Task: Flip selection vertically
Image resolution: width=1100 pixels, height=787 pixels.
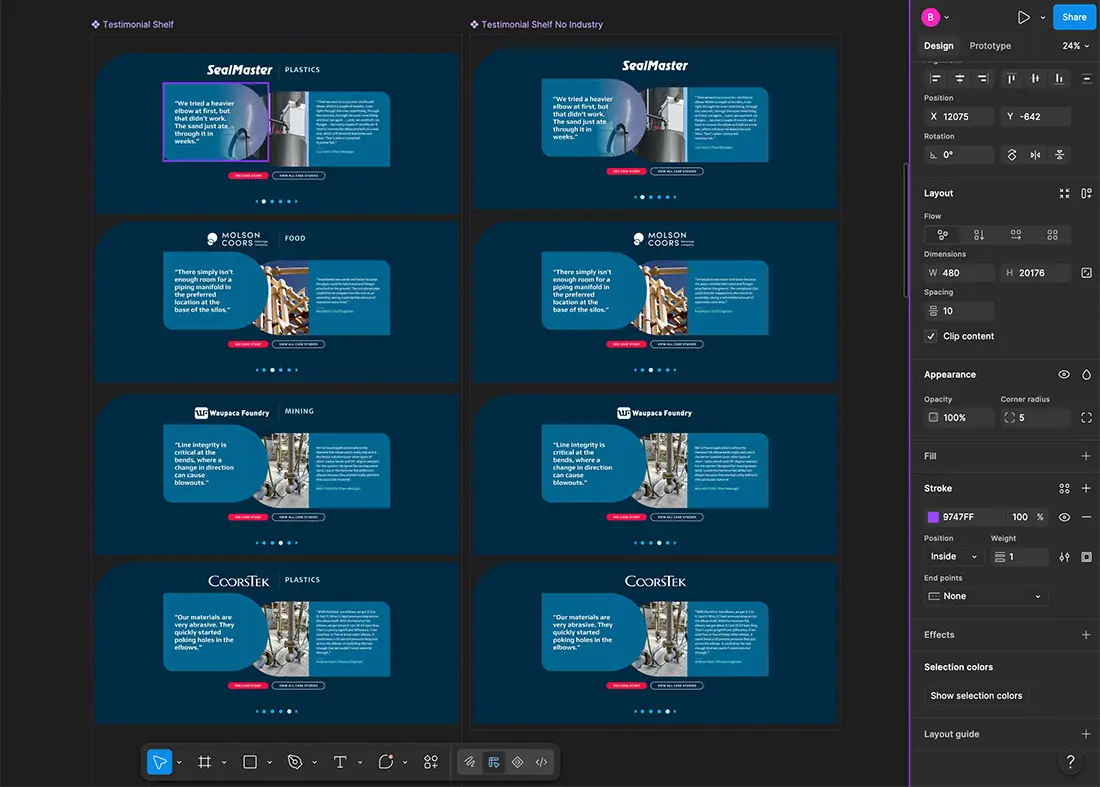Action: (x=1059, y=155)
